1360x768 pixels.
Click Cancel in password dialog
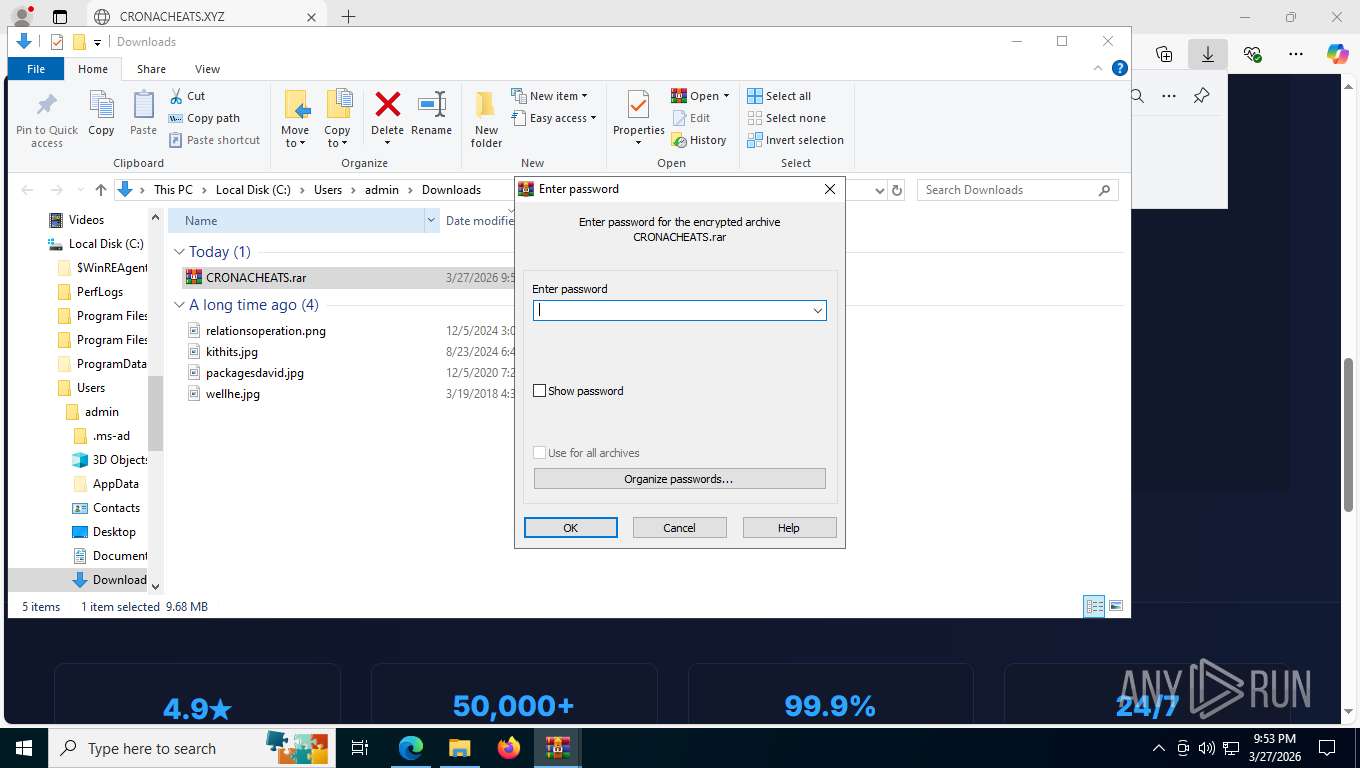tap(679, 528)
